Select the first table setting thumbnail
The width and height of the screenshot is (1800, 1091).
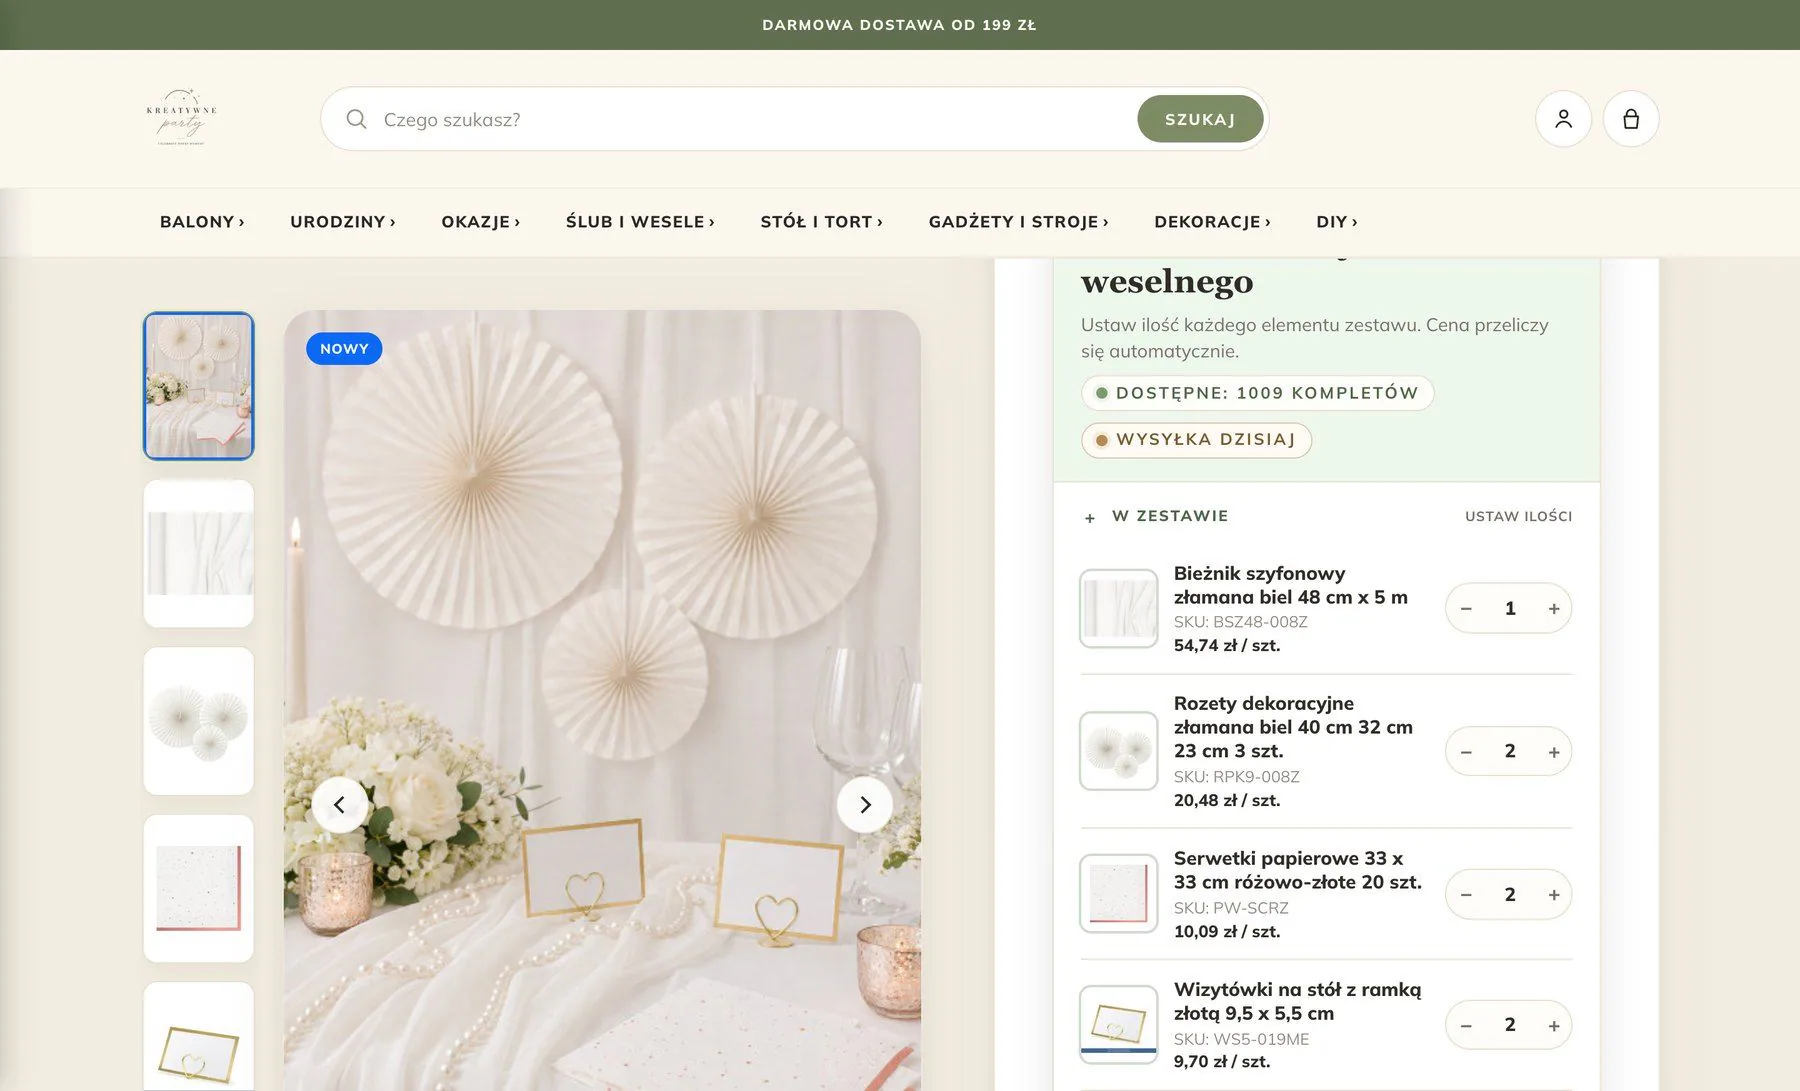point(199,386)
